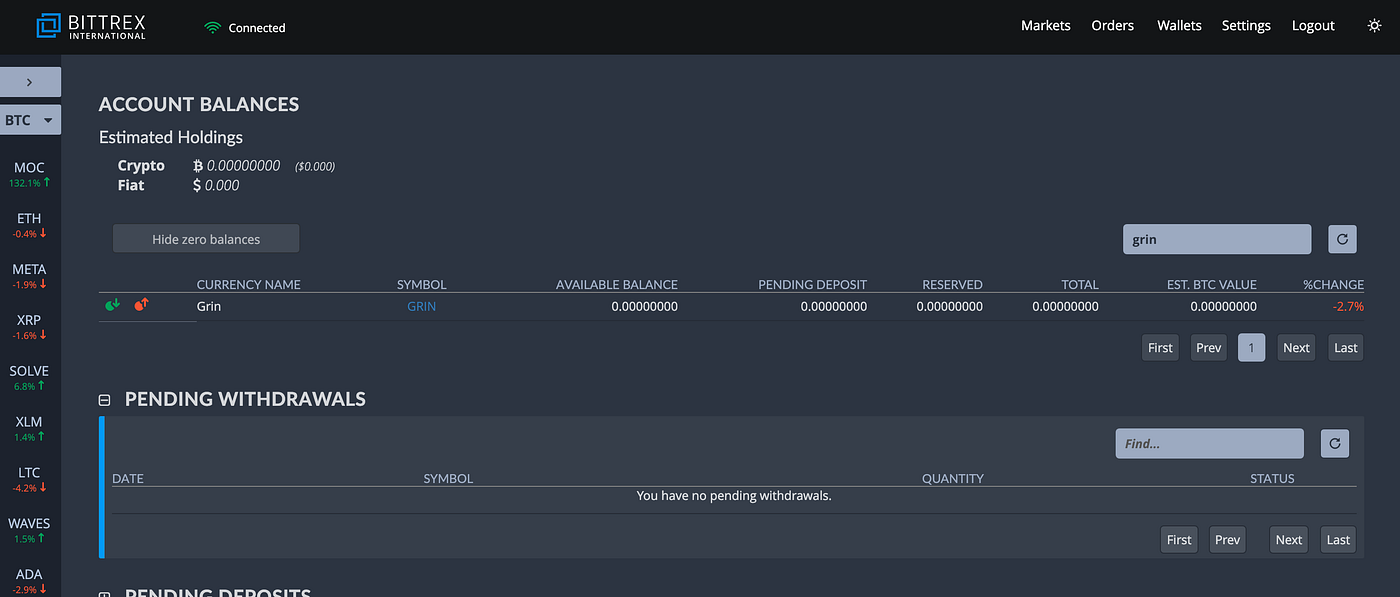This screenshot has height=597, width=1400.
Task: Select LTC market in sidebar
Action: tap(30, 479)
